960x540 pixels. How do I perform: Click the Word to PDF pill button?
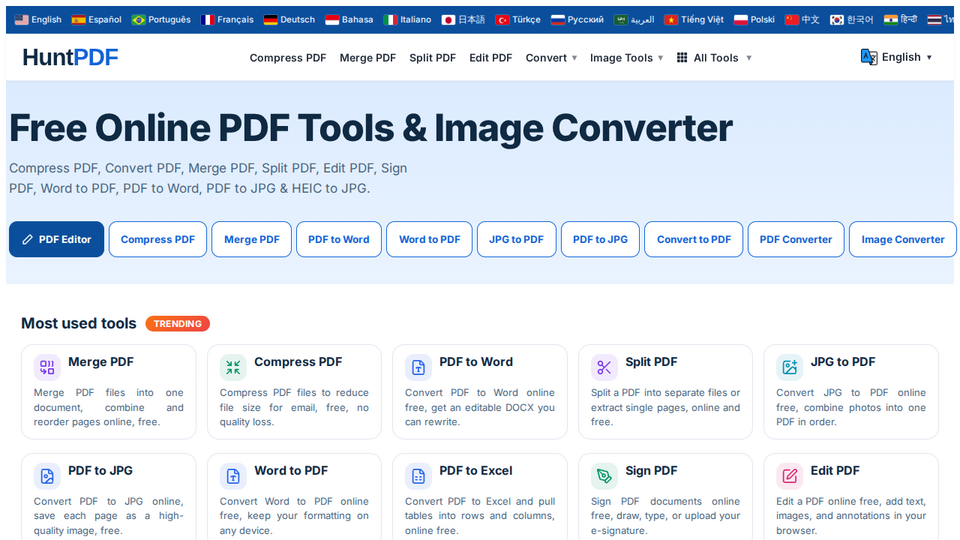pos(429,239)
